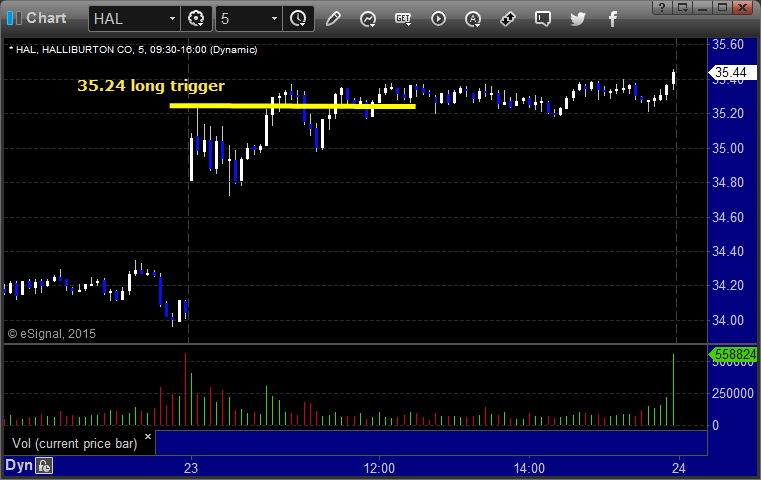Toggle the time lock icon beside Dyn

point(44,466)
